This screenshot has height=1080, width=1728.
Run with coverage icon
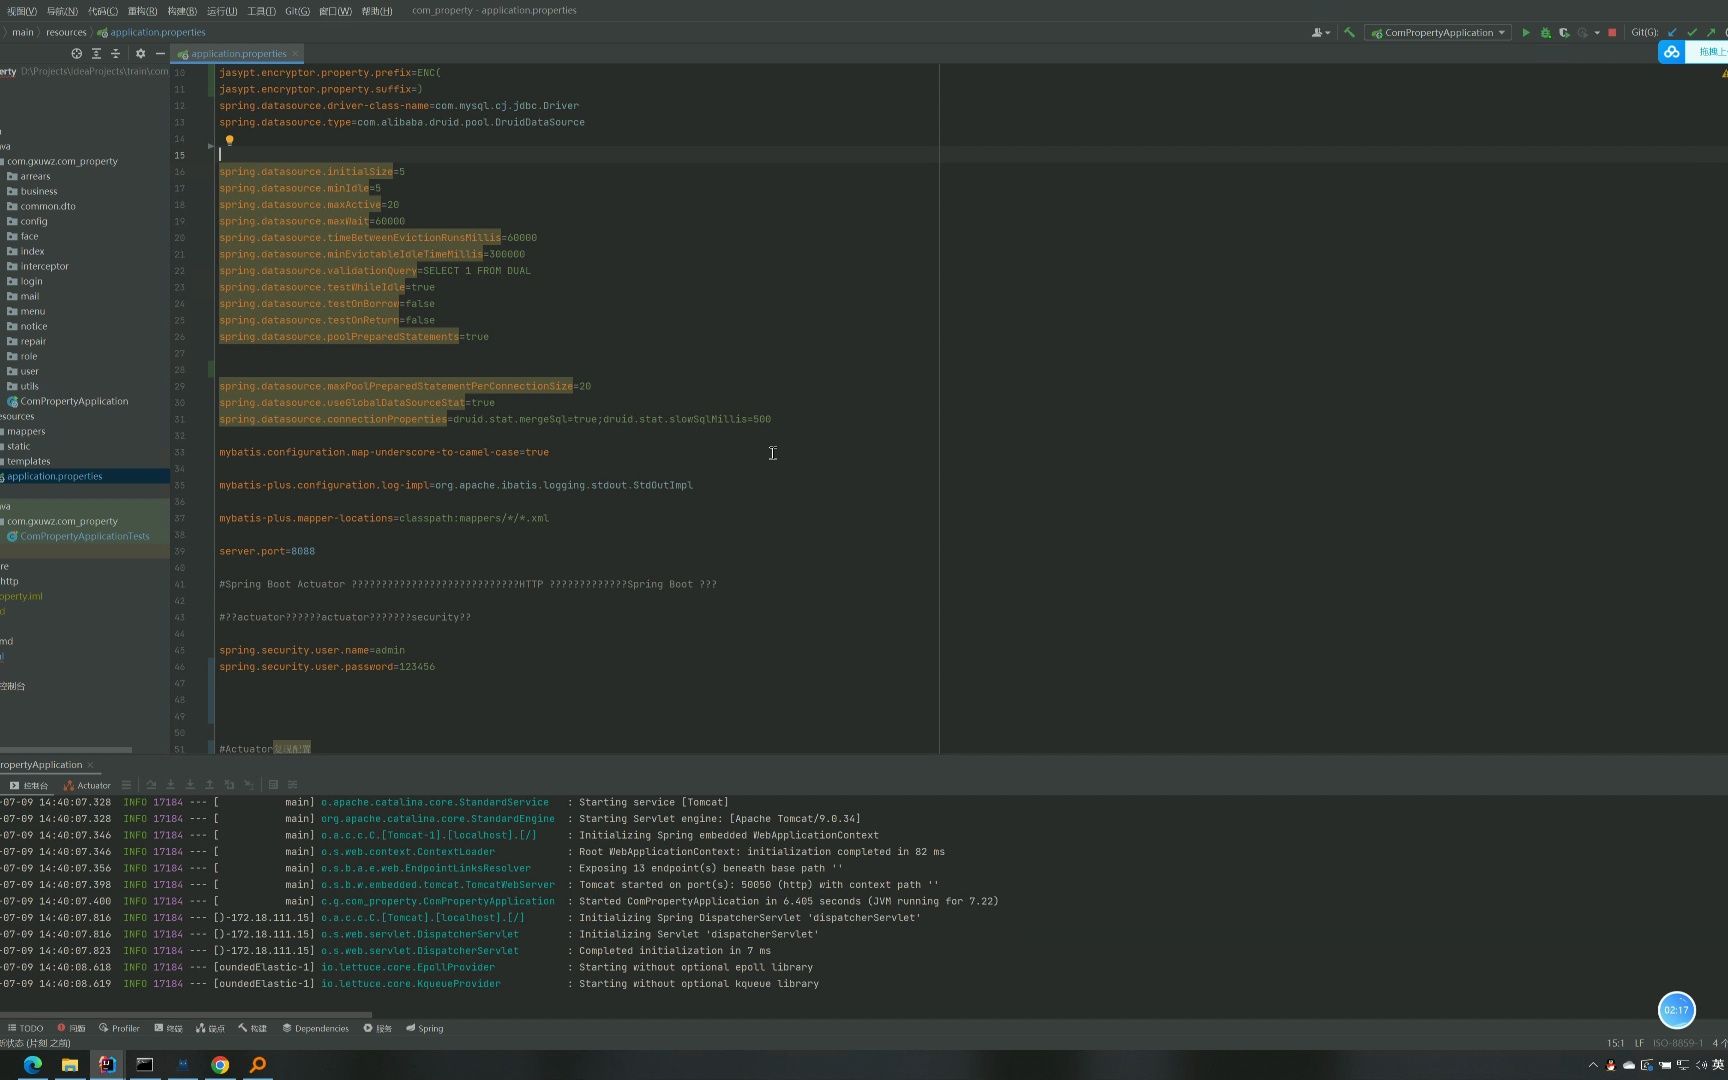coord(1564,32)
